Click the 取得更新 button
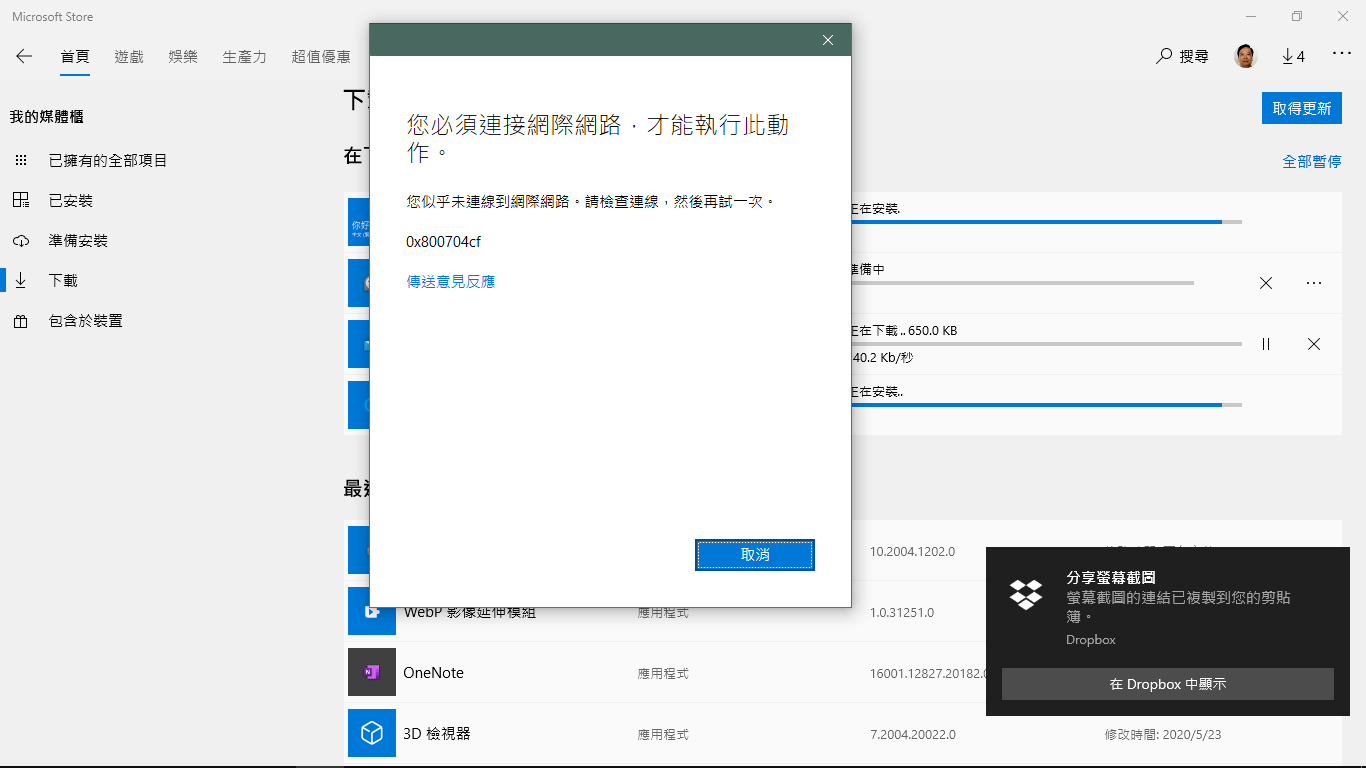Image resolution: width=1366 pixels, height=768 pixels. click(1302, 108)
